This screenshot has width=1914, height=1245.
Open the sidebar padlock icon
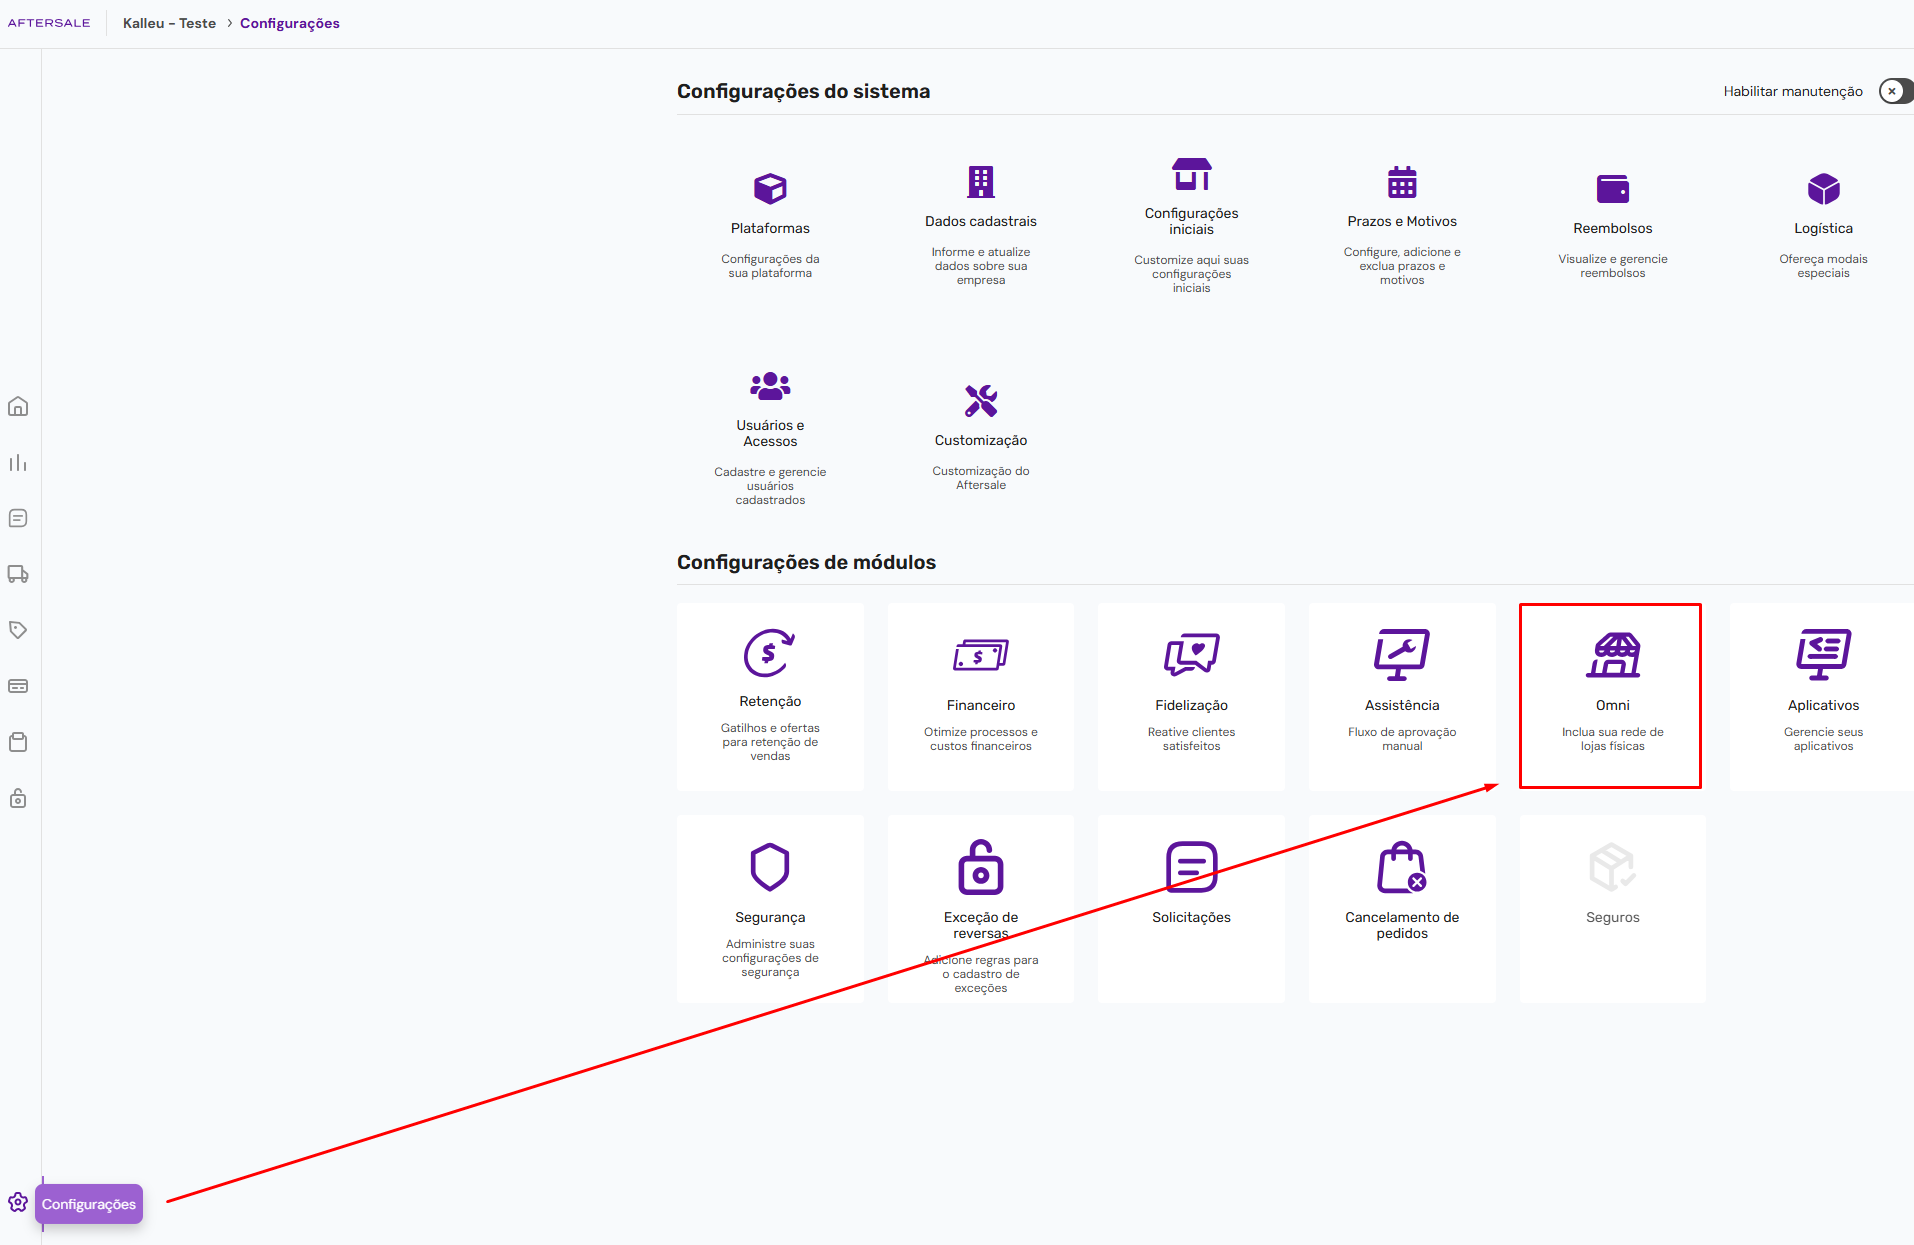pos(18,798)
